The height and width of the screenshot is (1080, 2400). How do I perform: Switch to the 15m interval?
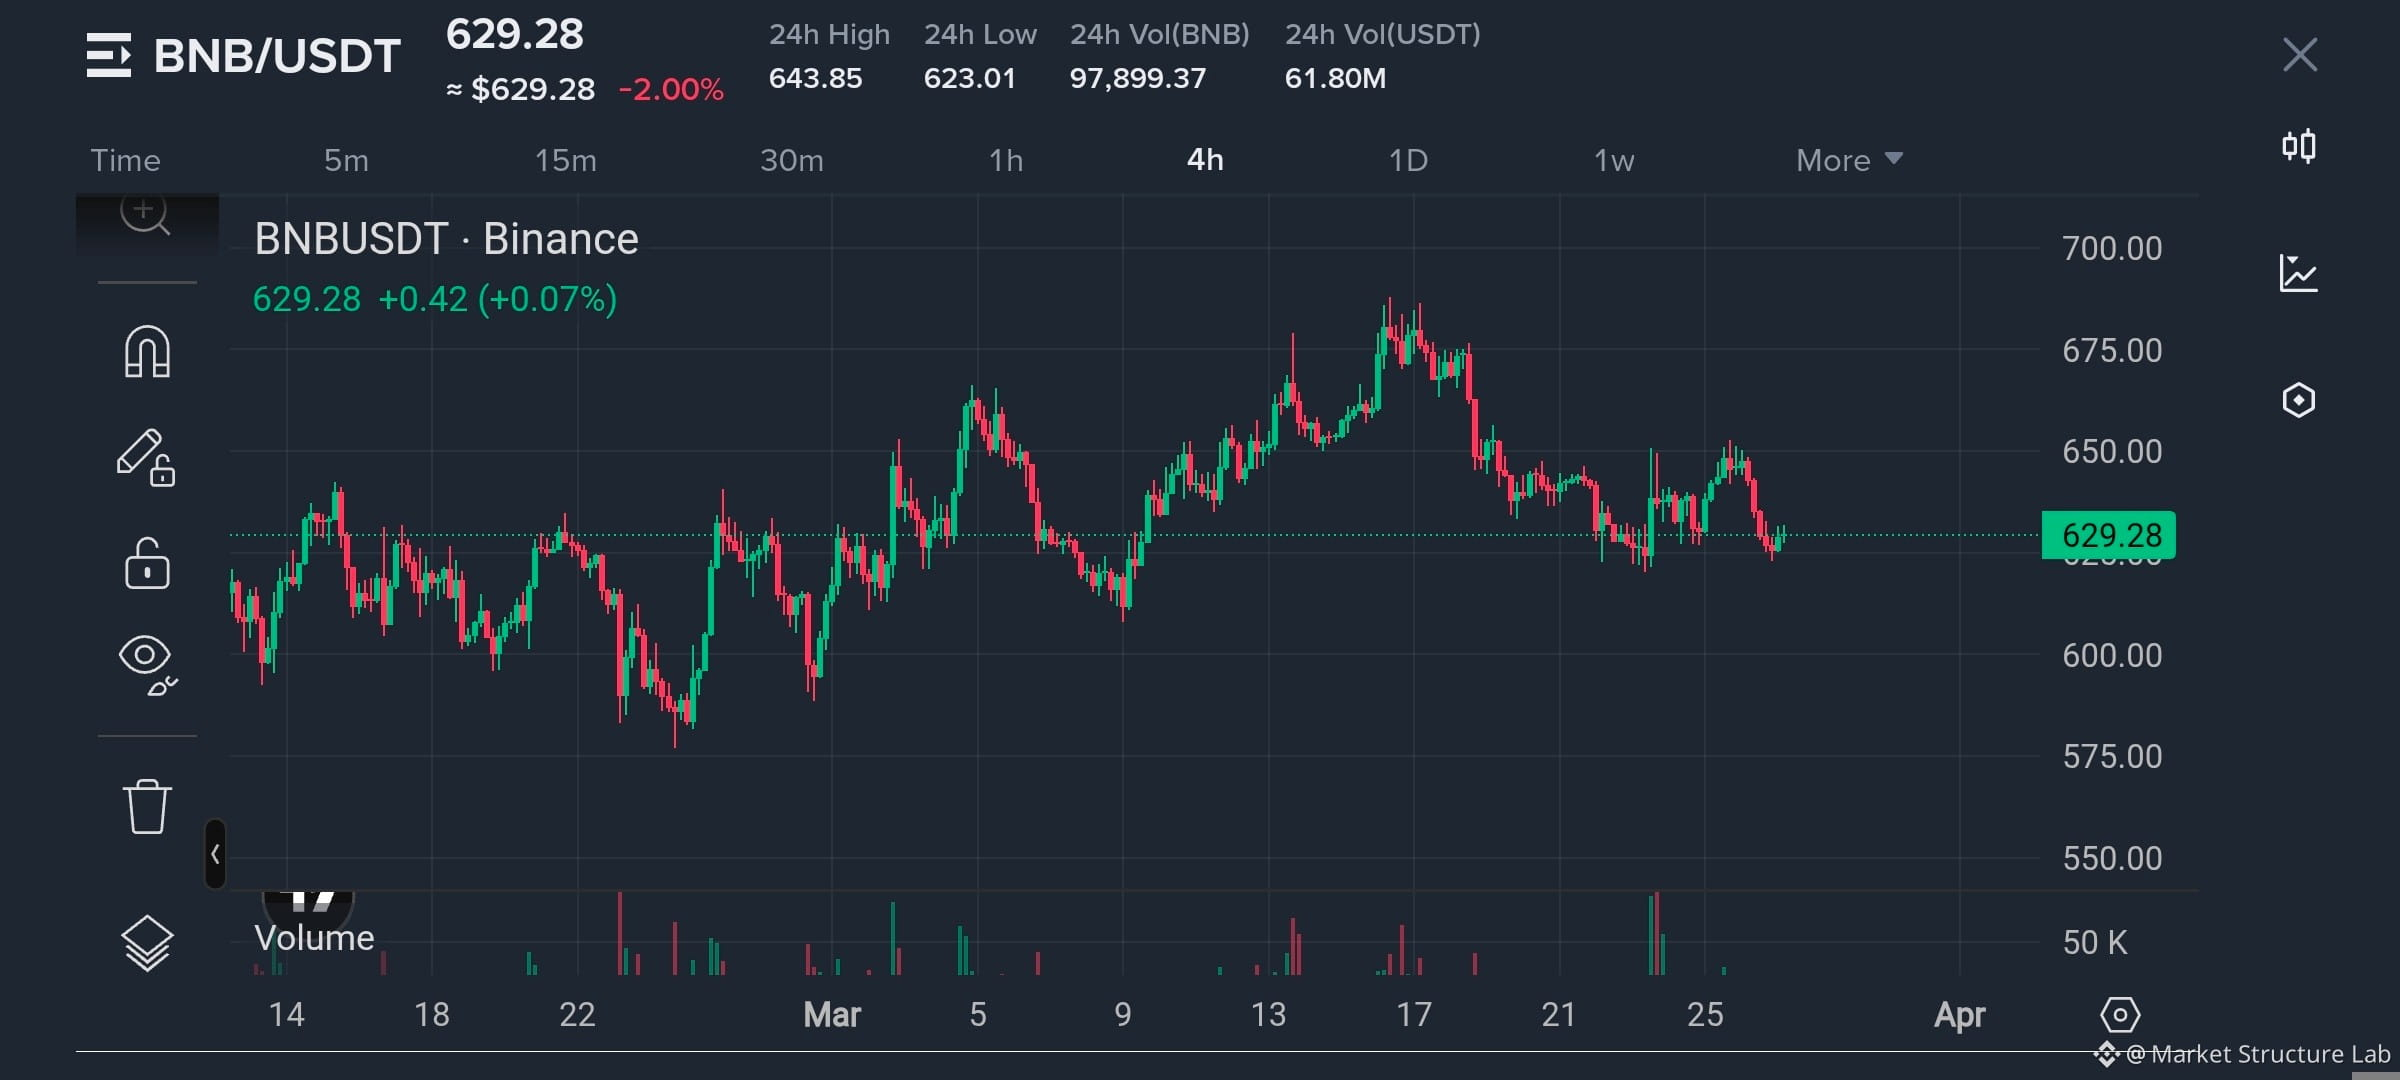(x=565, y=160)
